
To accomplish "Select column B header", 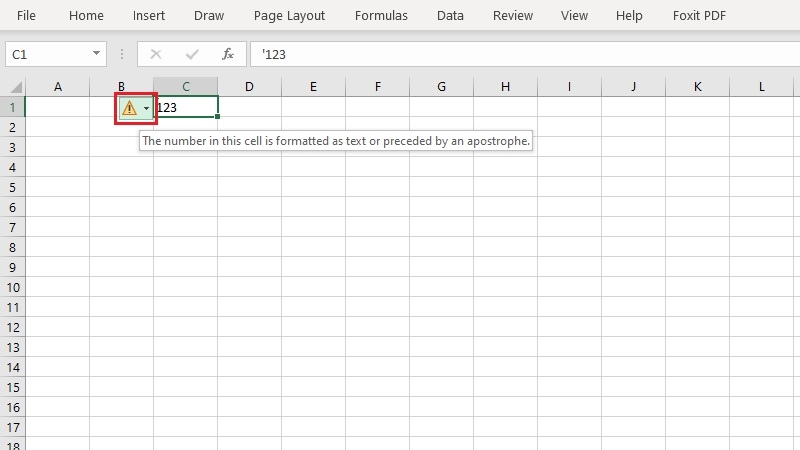I will point(121,87).
